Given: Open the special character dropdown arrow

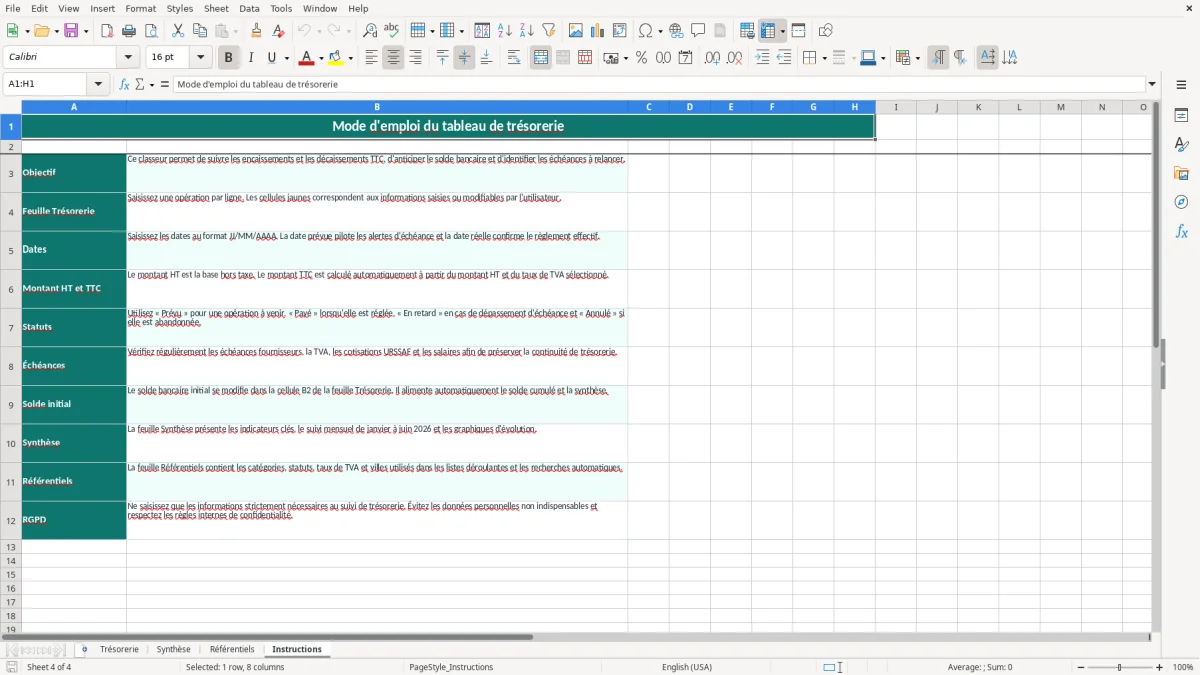Looking at the screenshot, I should click(660, 31).
